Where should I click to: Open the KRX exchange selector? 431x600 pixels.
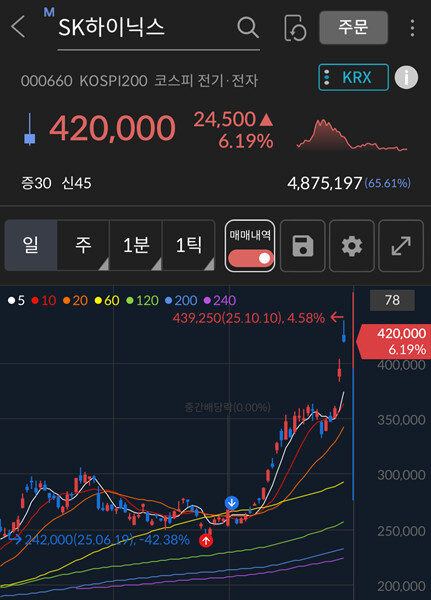pyautogui.click(x=353, y=77)
